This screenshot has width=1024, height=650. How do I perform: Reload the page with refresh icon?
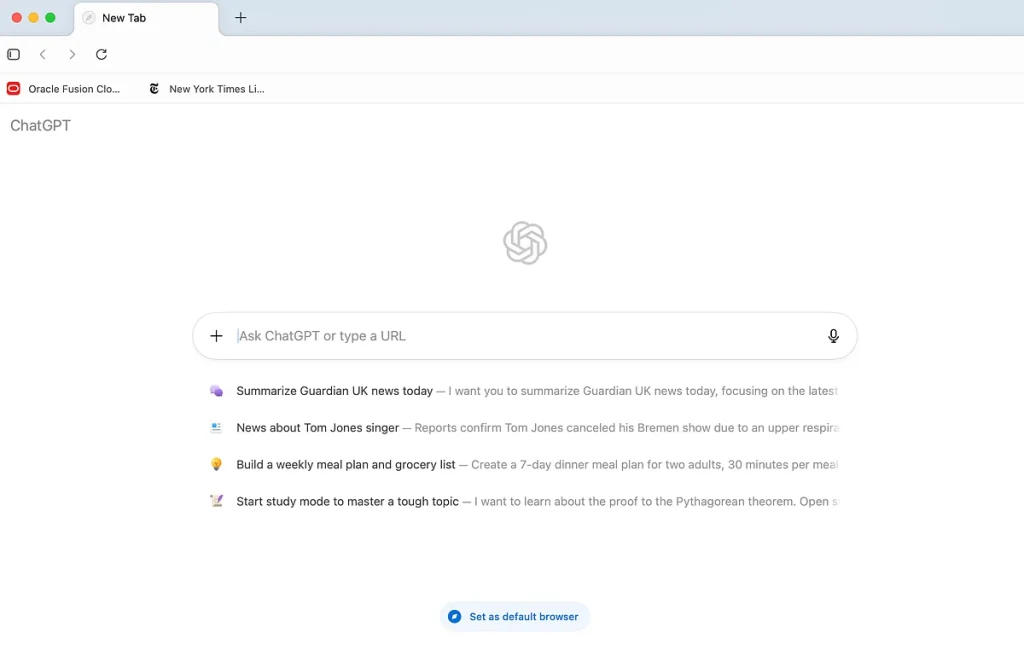click(x=101, y=54)
